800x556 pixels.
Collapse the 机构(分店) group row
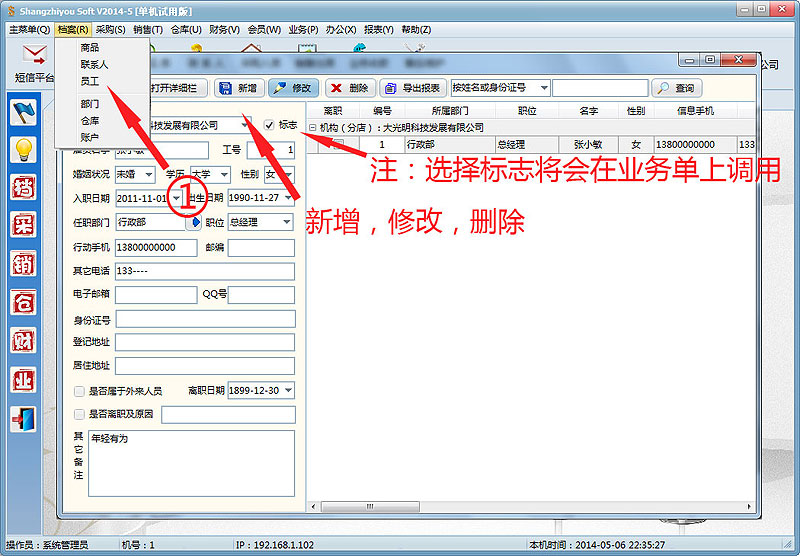pos(313,128)
